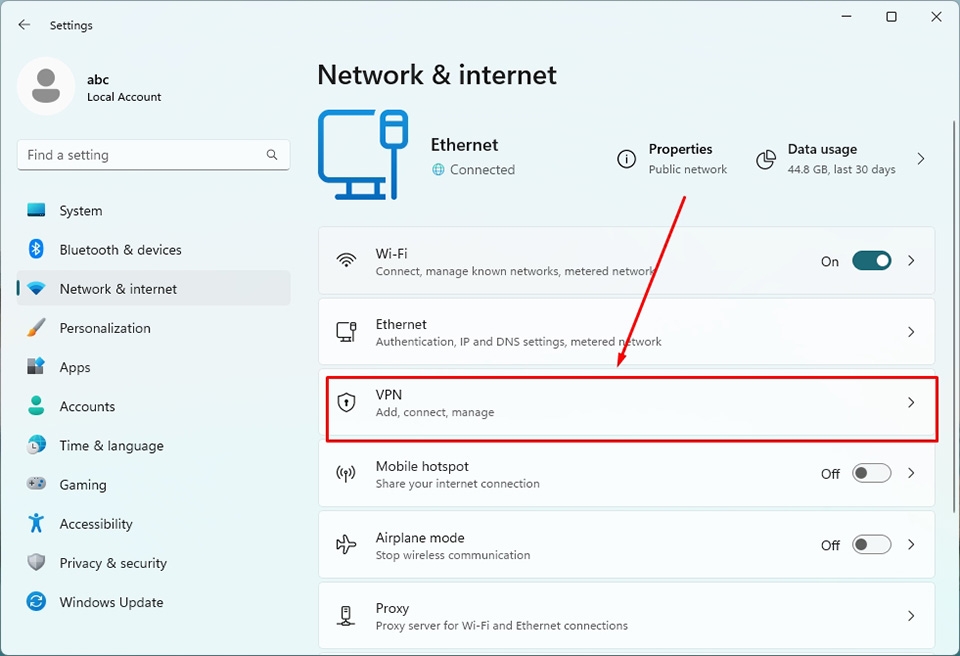Turn off the Wi-Fi toggle
The image size is (960, 656).
point(871,260)
